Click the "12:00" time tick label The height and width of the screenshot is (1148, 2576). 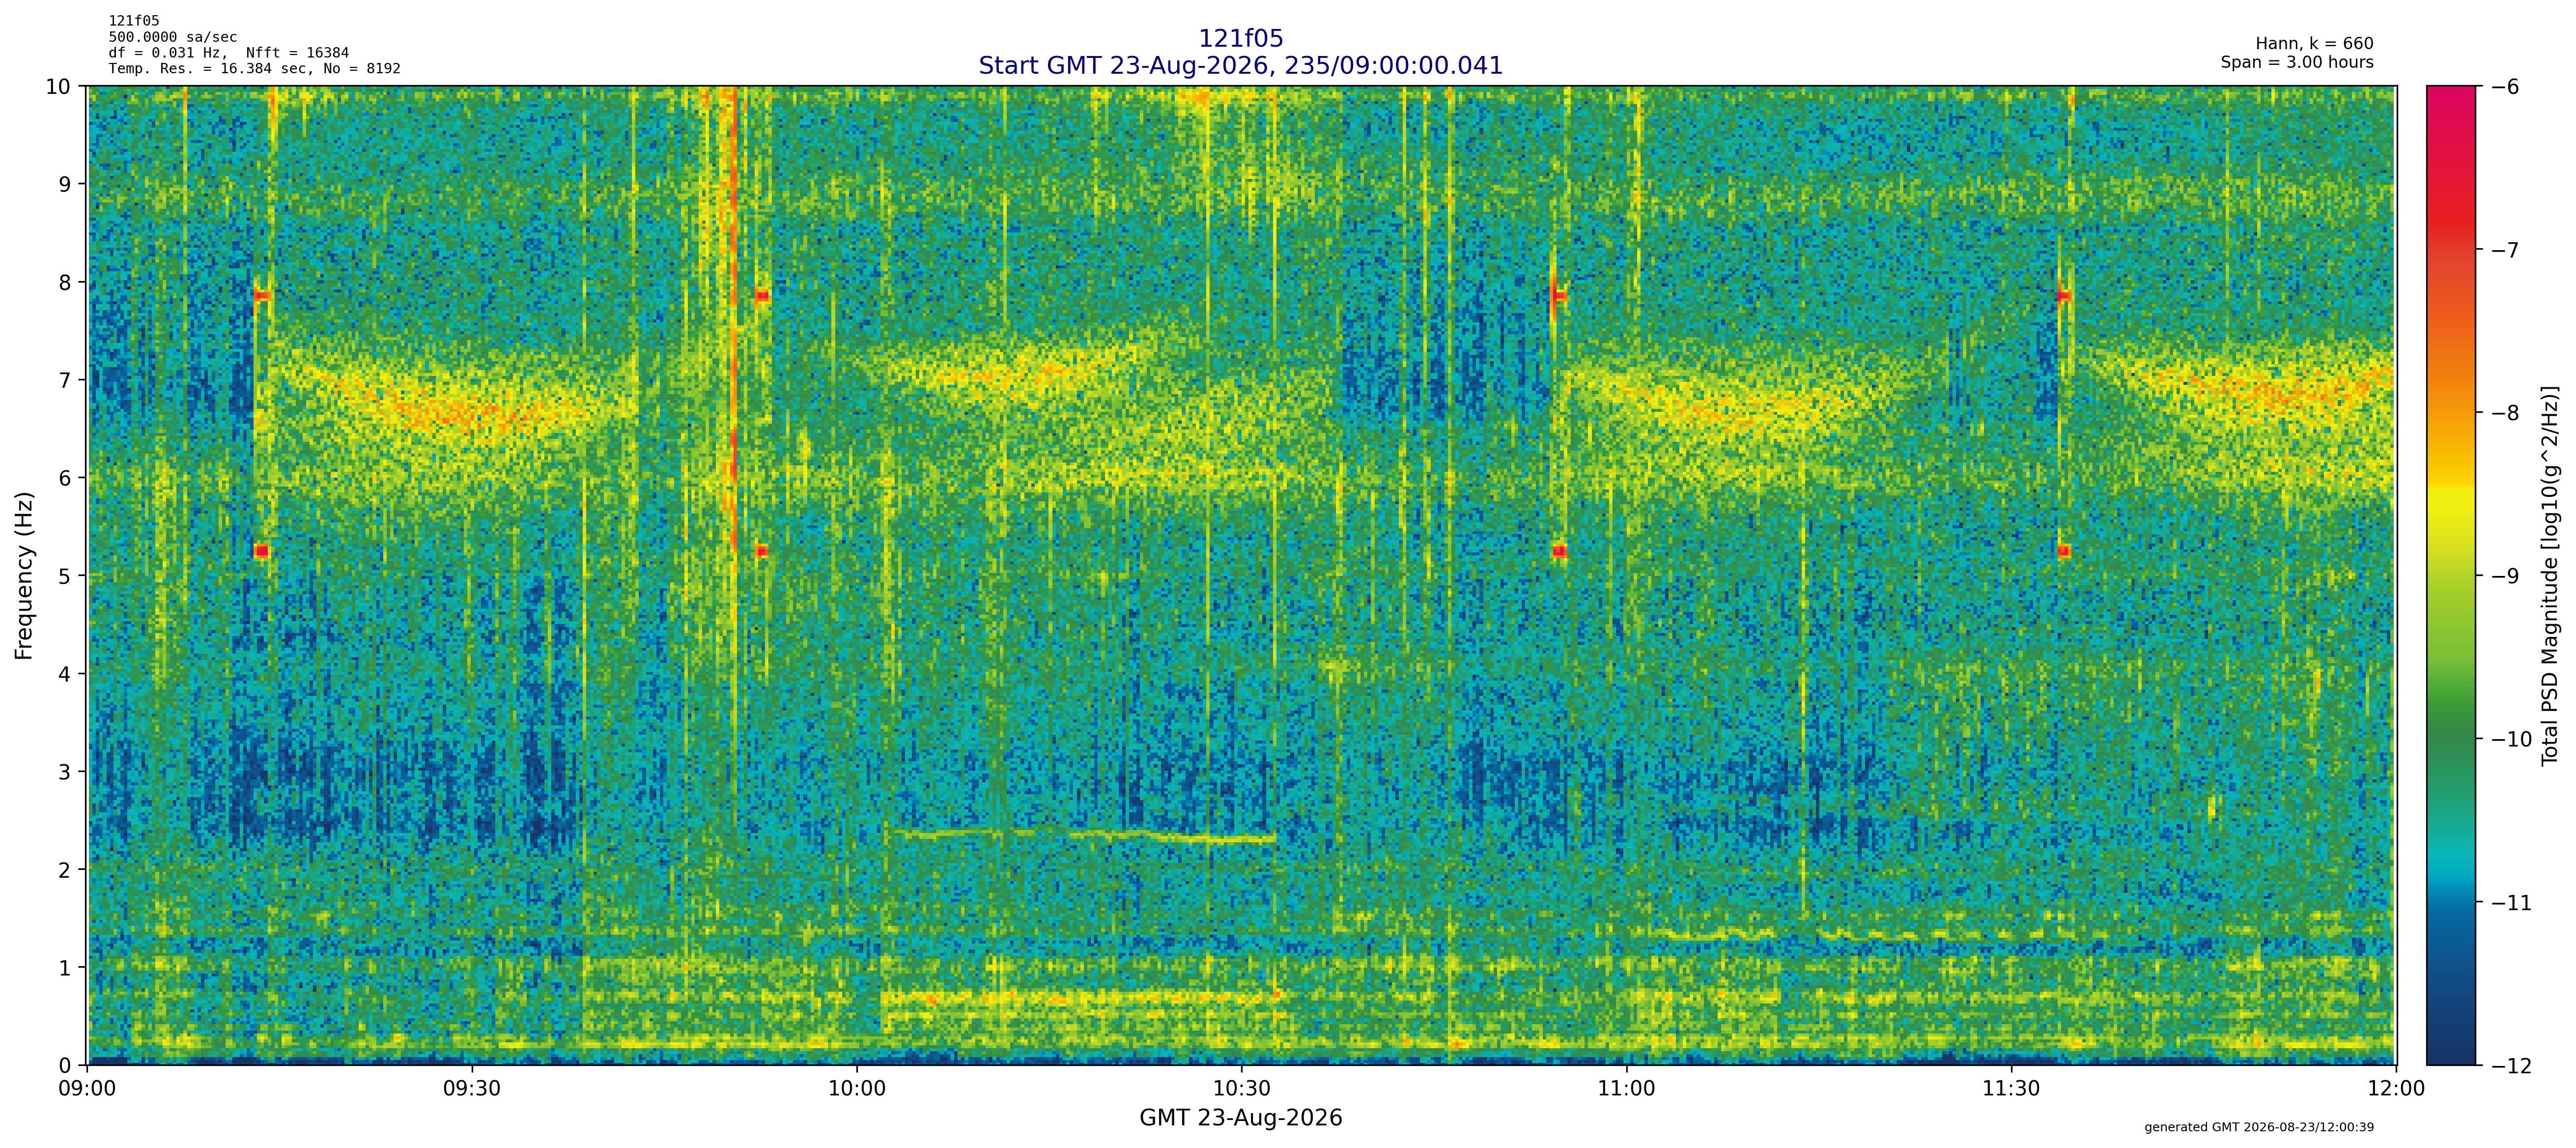(2396, 1089)
